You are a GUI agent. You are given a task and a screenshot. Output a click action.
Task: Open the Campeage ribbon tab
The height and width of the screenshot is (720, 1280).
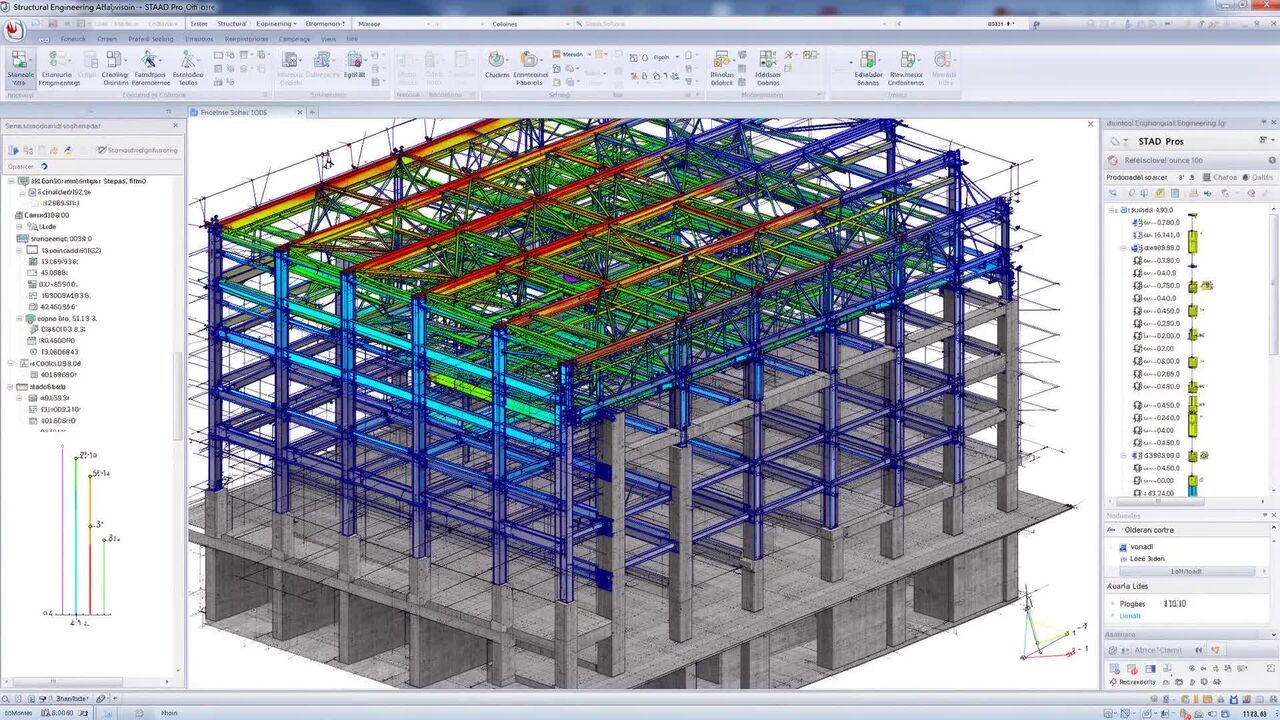294,39
